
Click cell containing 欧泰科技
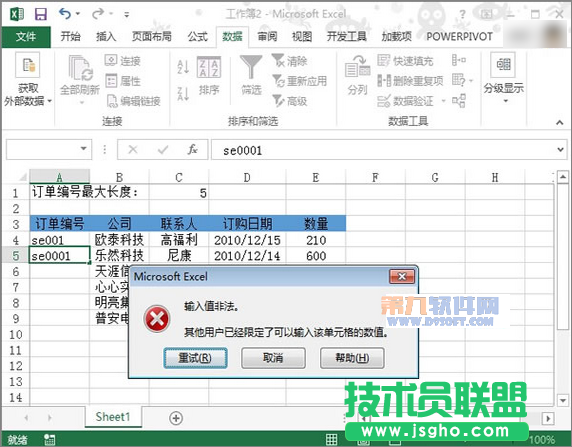tap(119, 240)
